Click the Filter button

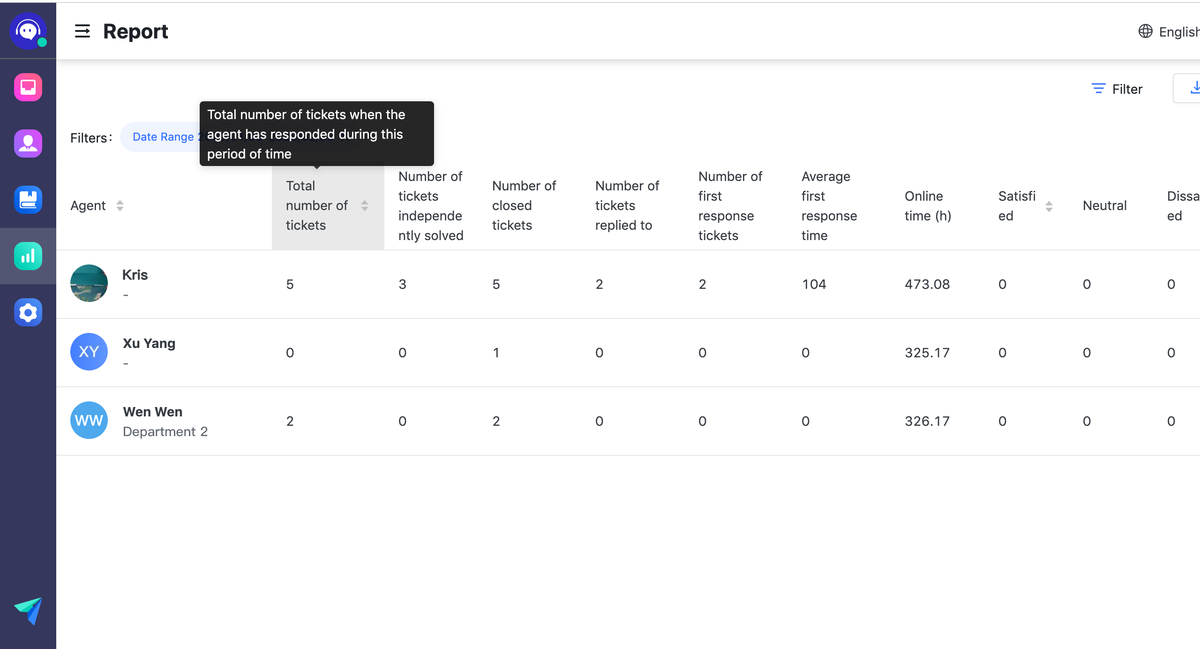pyautogui.click(x=1116, y=89)
